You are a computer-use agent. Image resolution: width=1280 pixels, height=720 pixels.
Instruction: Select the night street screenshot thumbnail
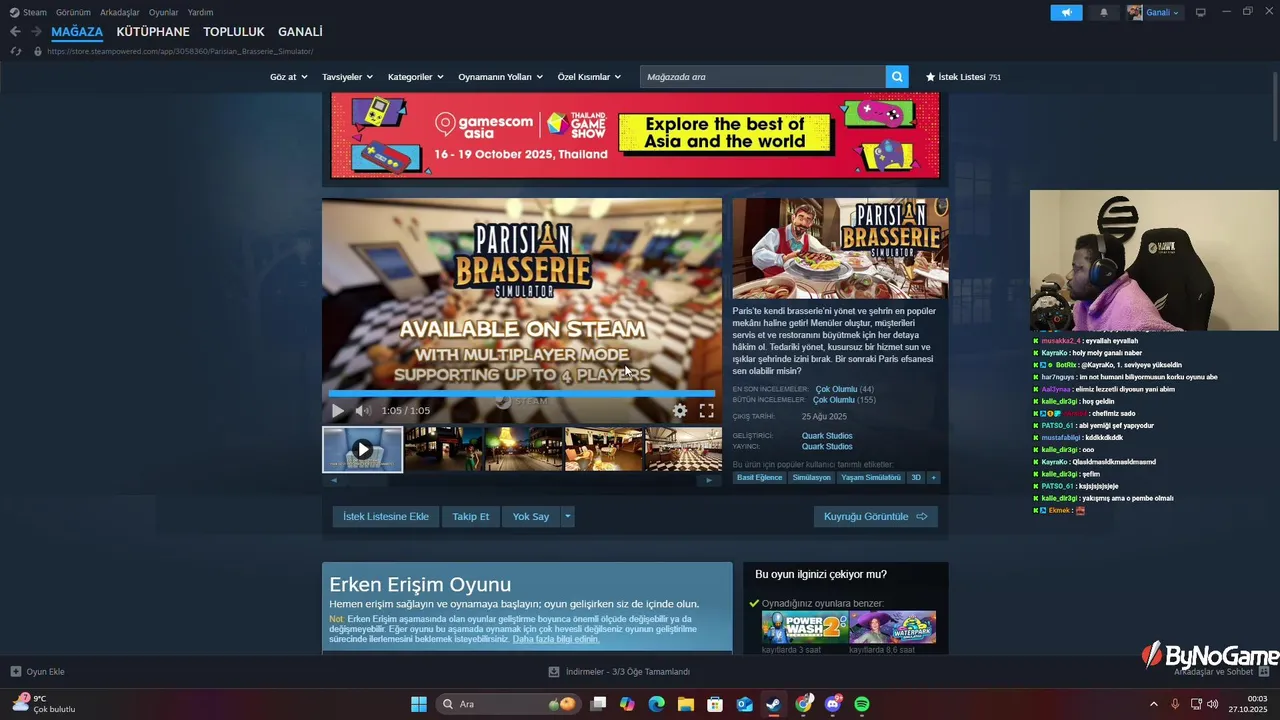tap(524, 449)
